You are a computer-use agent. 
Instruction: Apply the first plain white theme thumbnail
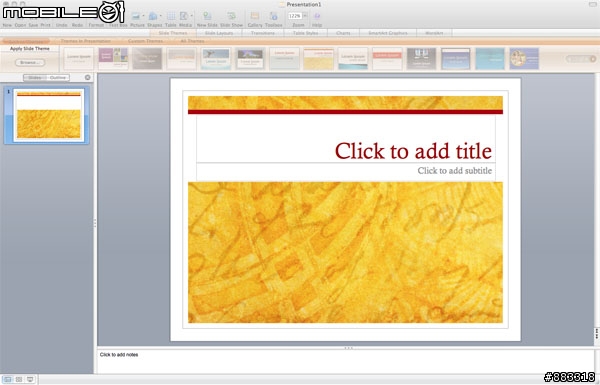(79, 59)
